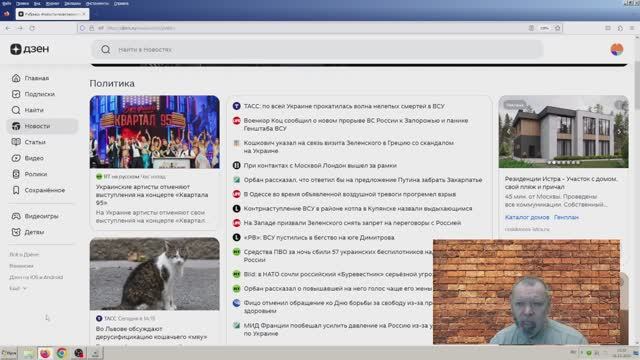Open «РВ» headline about Димитров
Viewport: 640px width, 360px height.
(319, 238)
